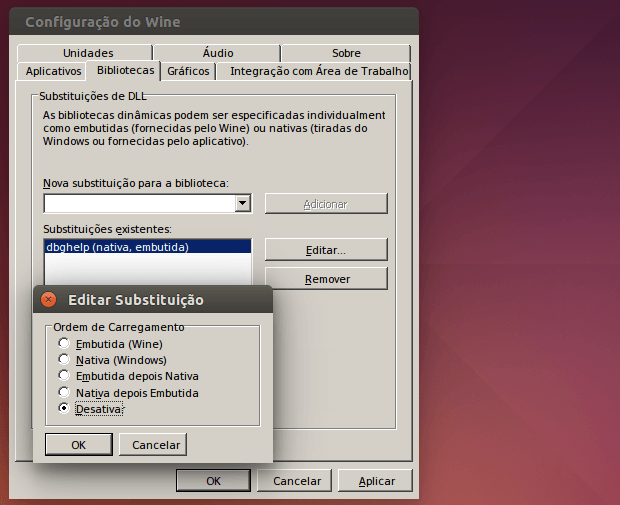Confirm with OK in Editar Substituição dialog
Screen dimensions: 620x505
click(79, 444)
